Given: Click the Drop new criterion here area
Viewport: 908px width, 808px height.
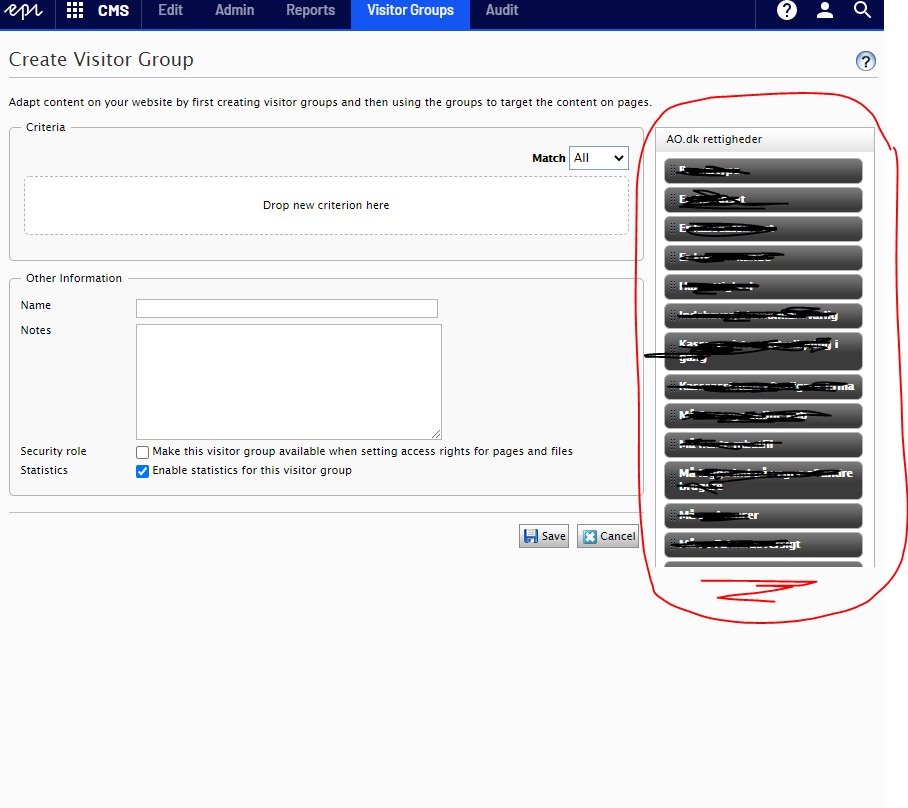Looking at the screenshot, I should click(x=326, y=206).
